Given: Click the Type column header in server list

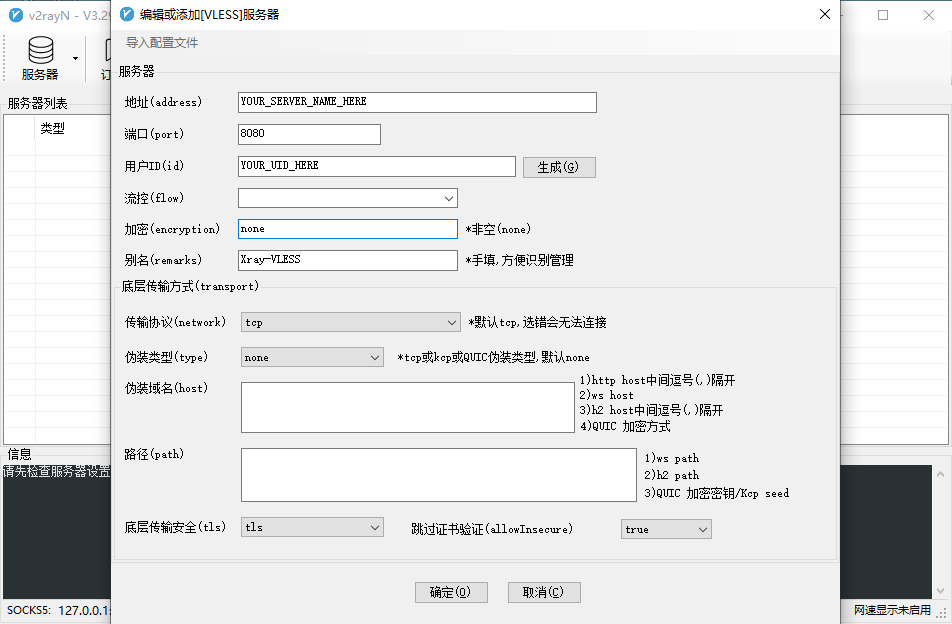Looking at the screenshot, I should point(52,128).
